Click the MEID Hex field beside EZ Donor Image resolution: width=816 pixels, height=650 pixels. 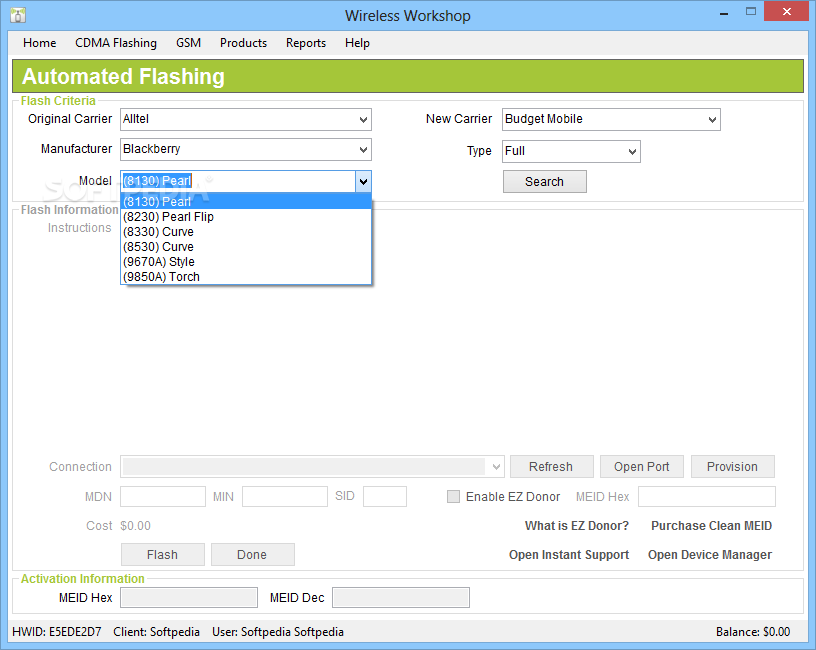[x=707, y=496]
